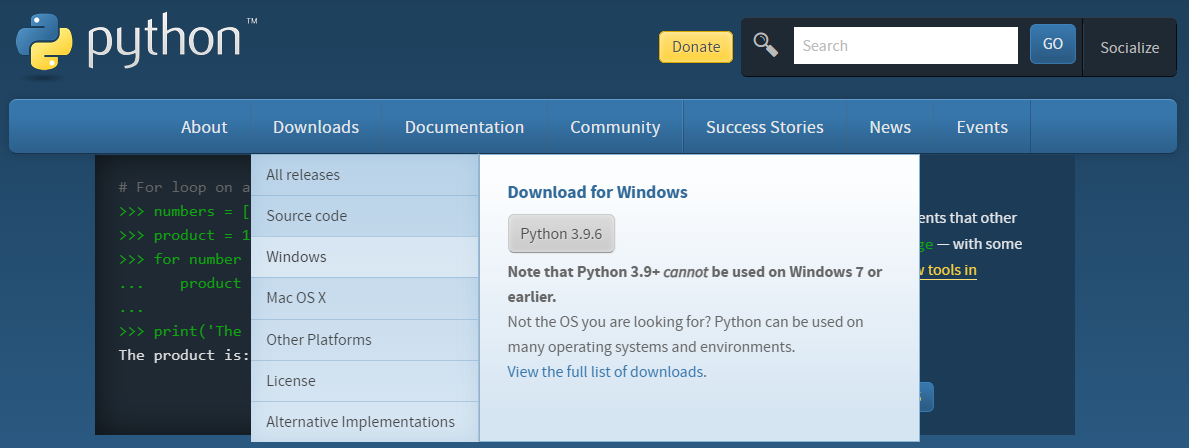The image size is (1189, 448).
Task: Click the '# For loop on a' code comment
Action: [x=184, y=186]
